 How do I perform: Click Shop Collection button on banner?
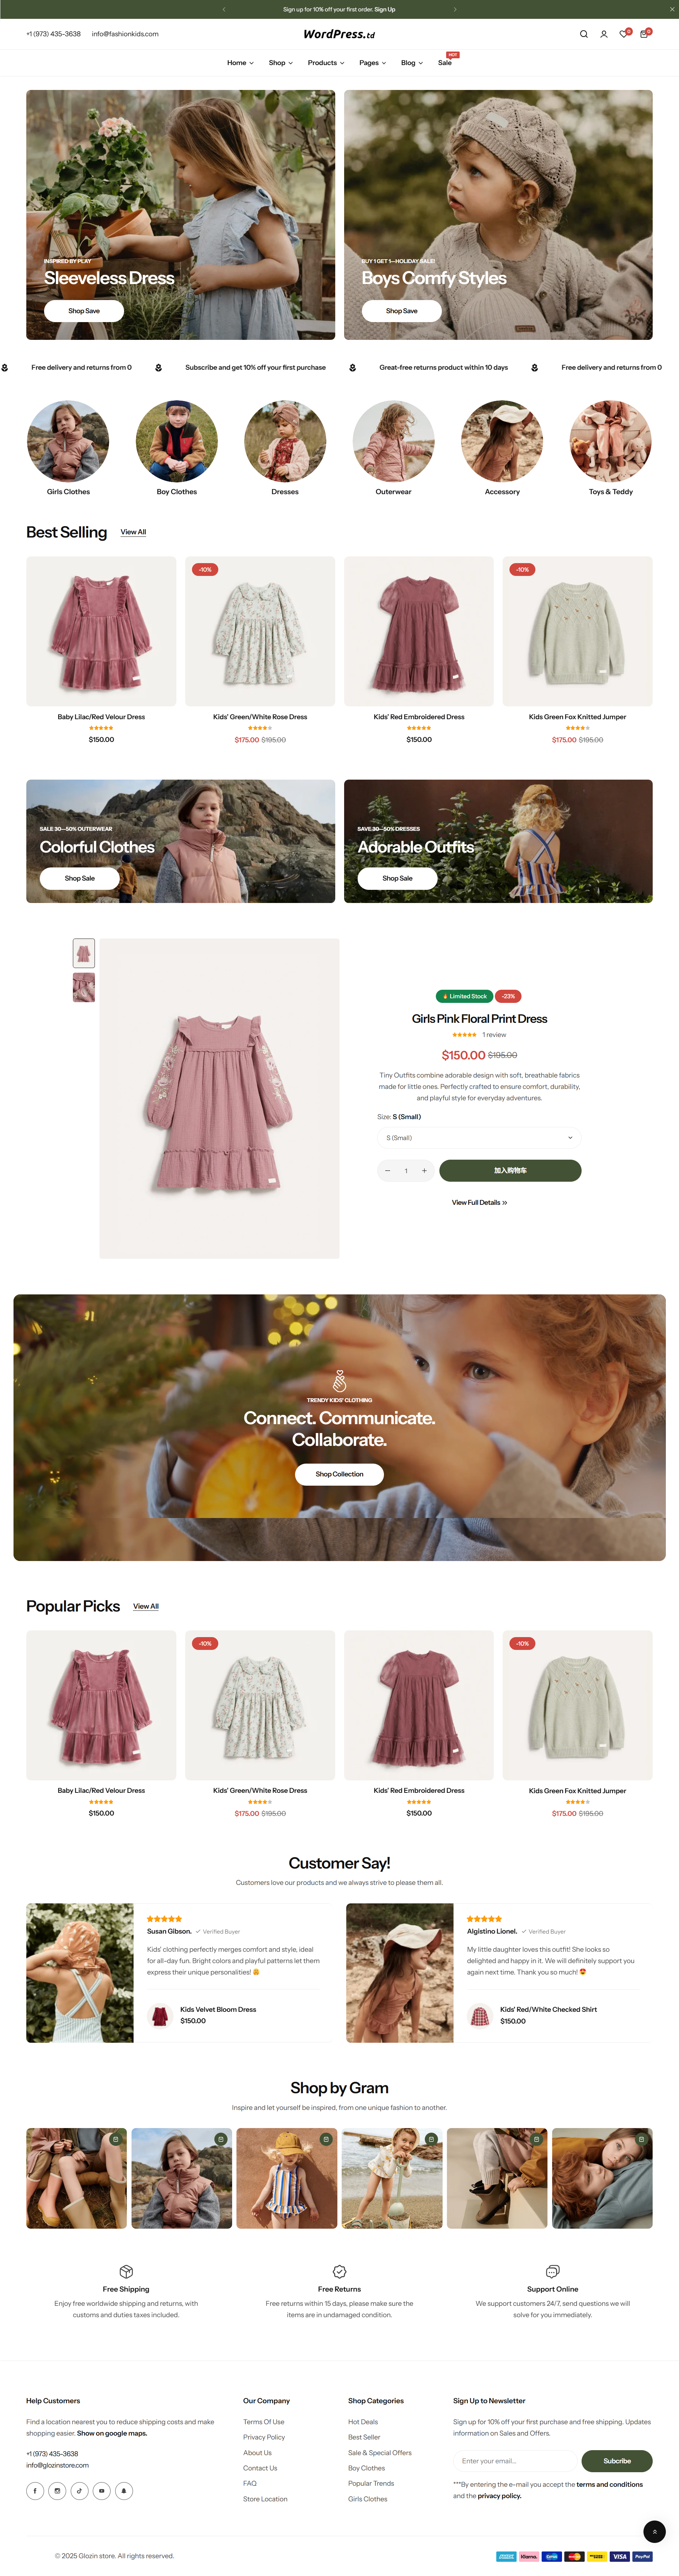339,1474
